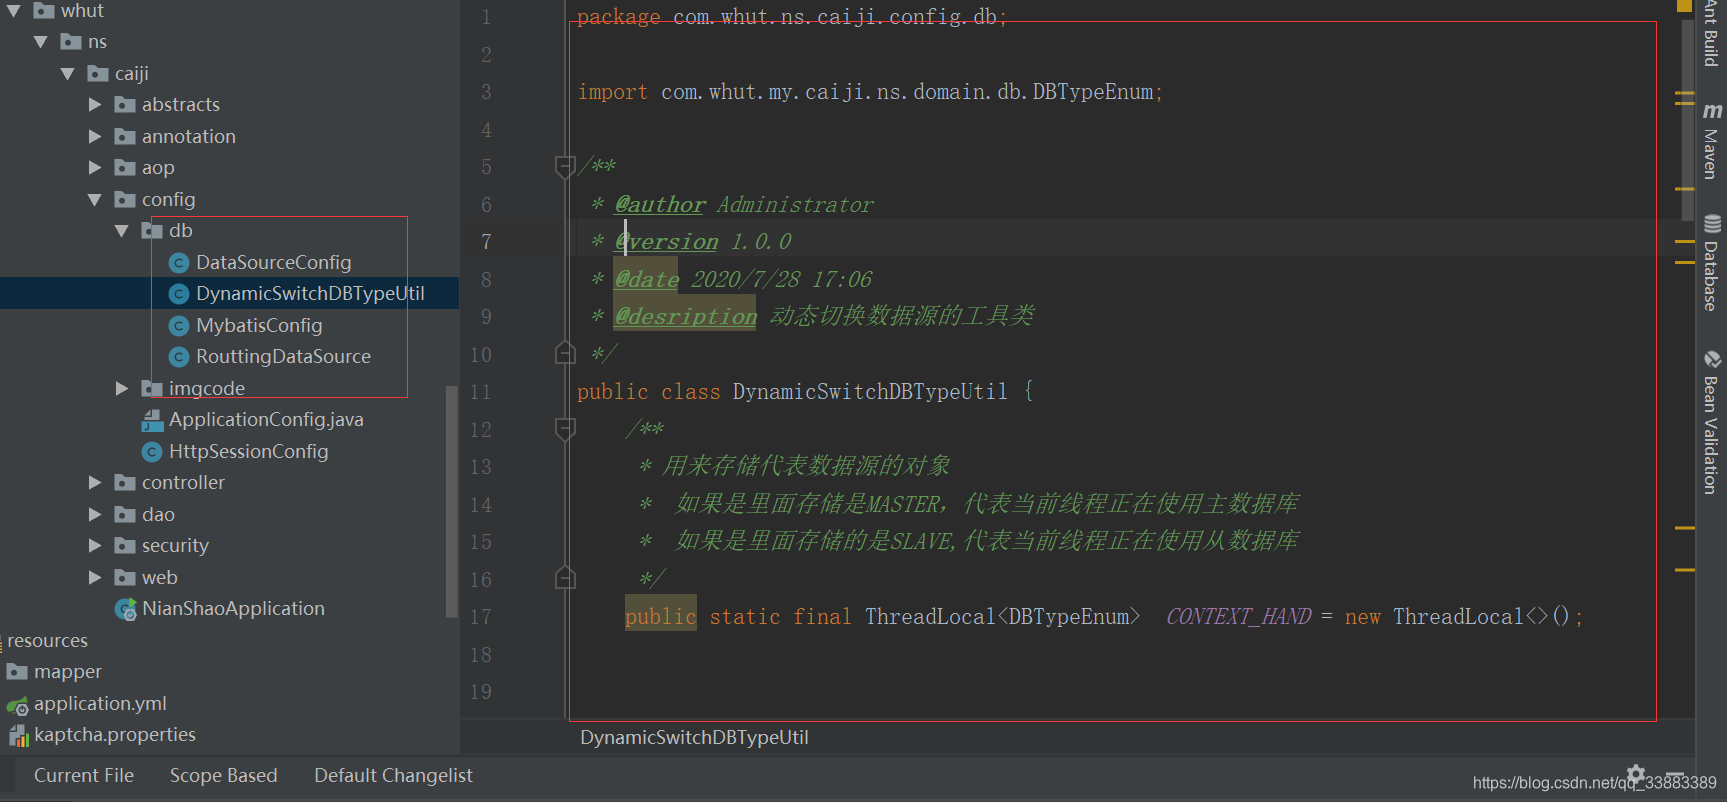Image resolution: width=1727 pixels, height=802 pixels.
Task: Collapse the whut folder
Action: 14,11
